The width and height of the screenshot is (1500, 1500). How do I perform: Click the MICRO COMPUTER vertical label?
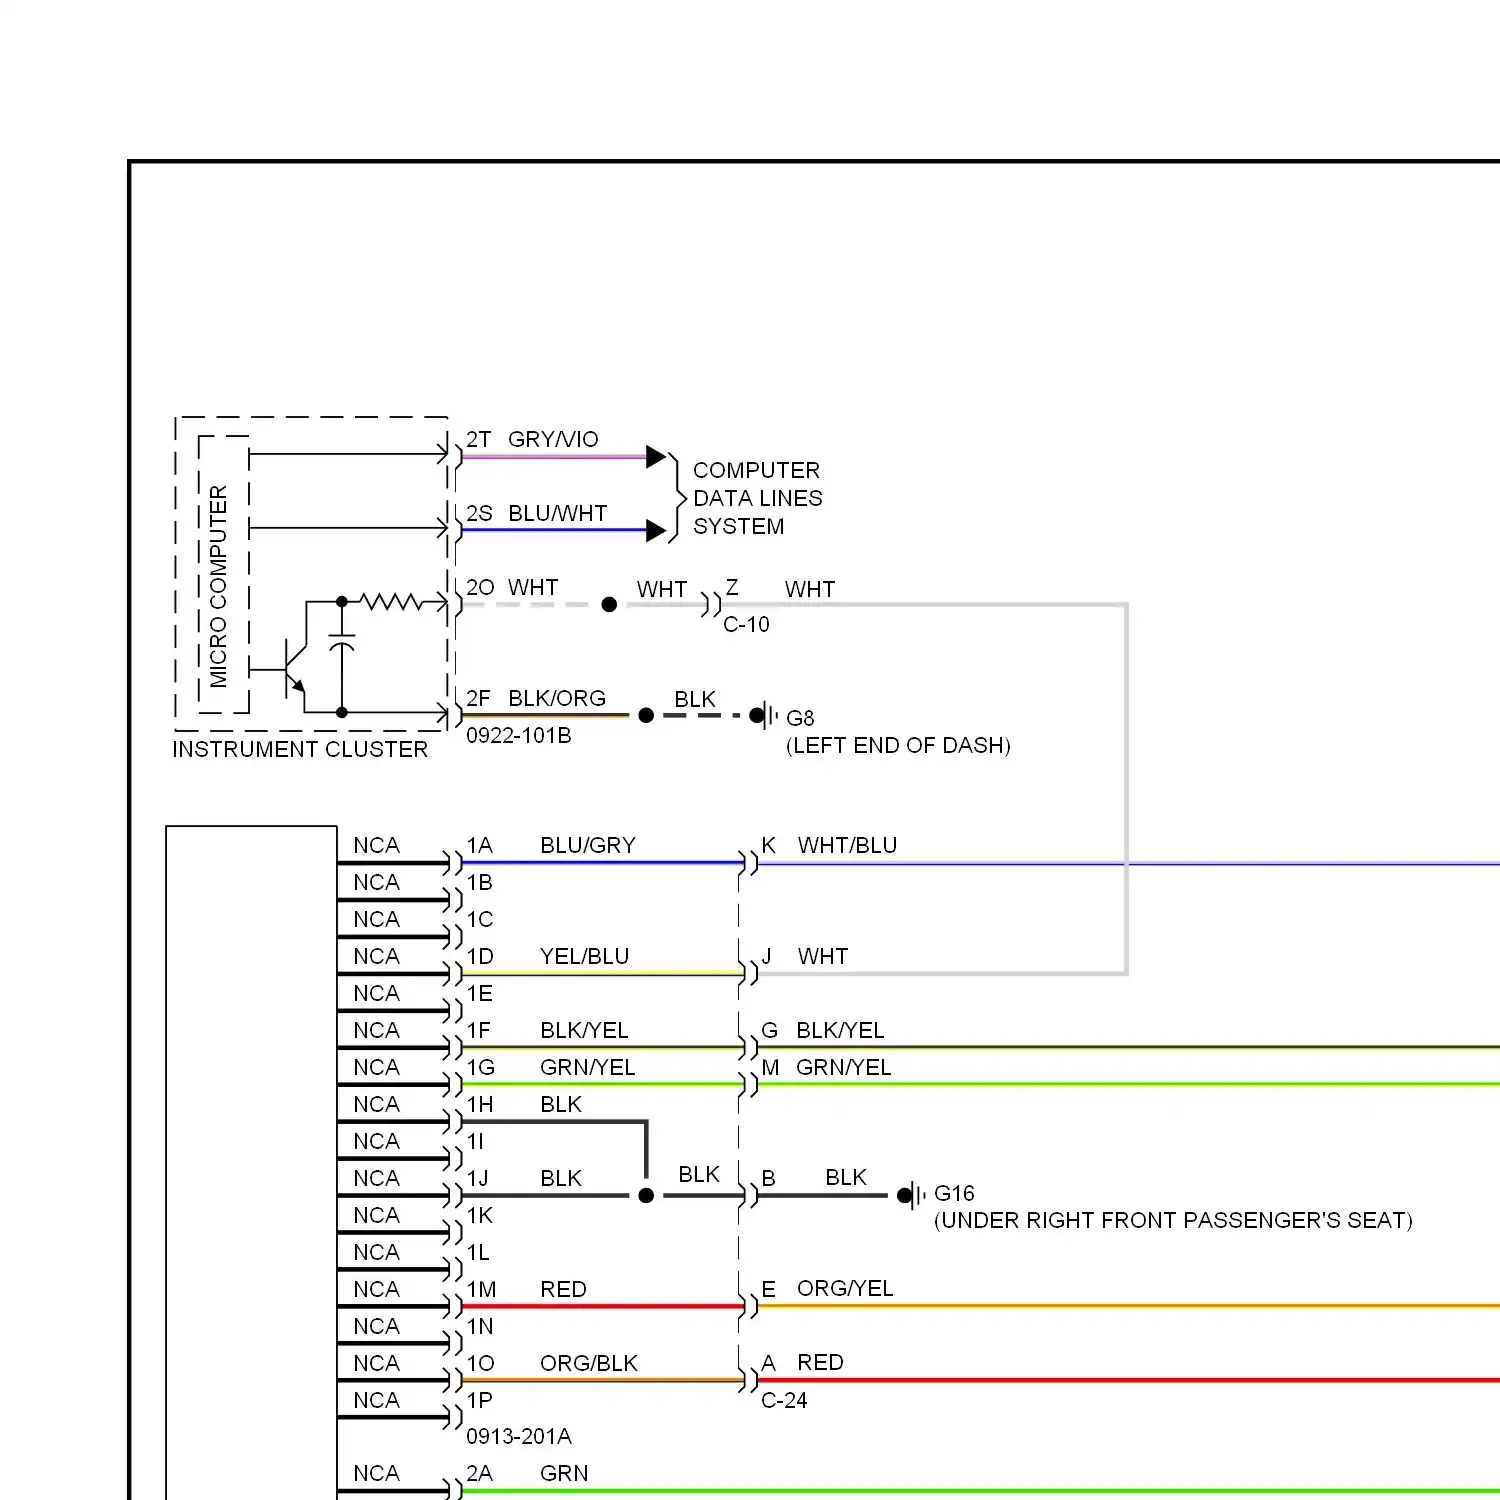click(218, 586)
